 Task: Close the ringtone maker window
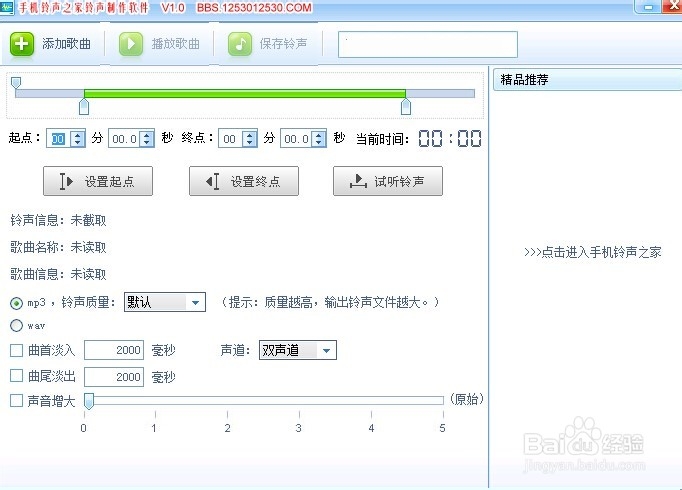[x=672, y=6]
